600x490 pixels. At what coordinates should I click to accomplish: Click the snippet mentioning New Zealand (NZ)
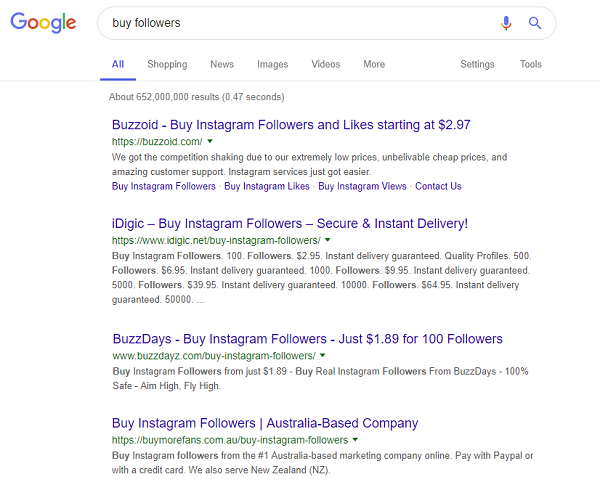(322, 463)
